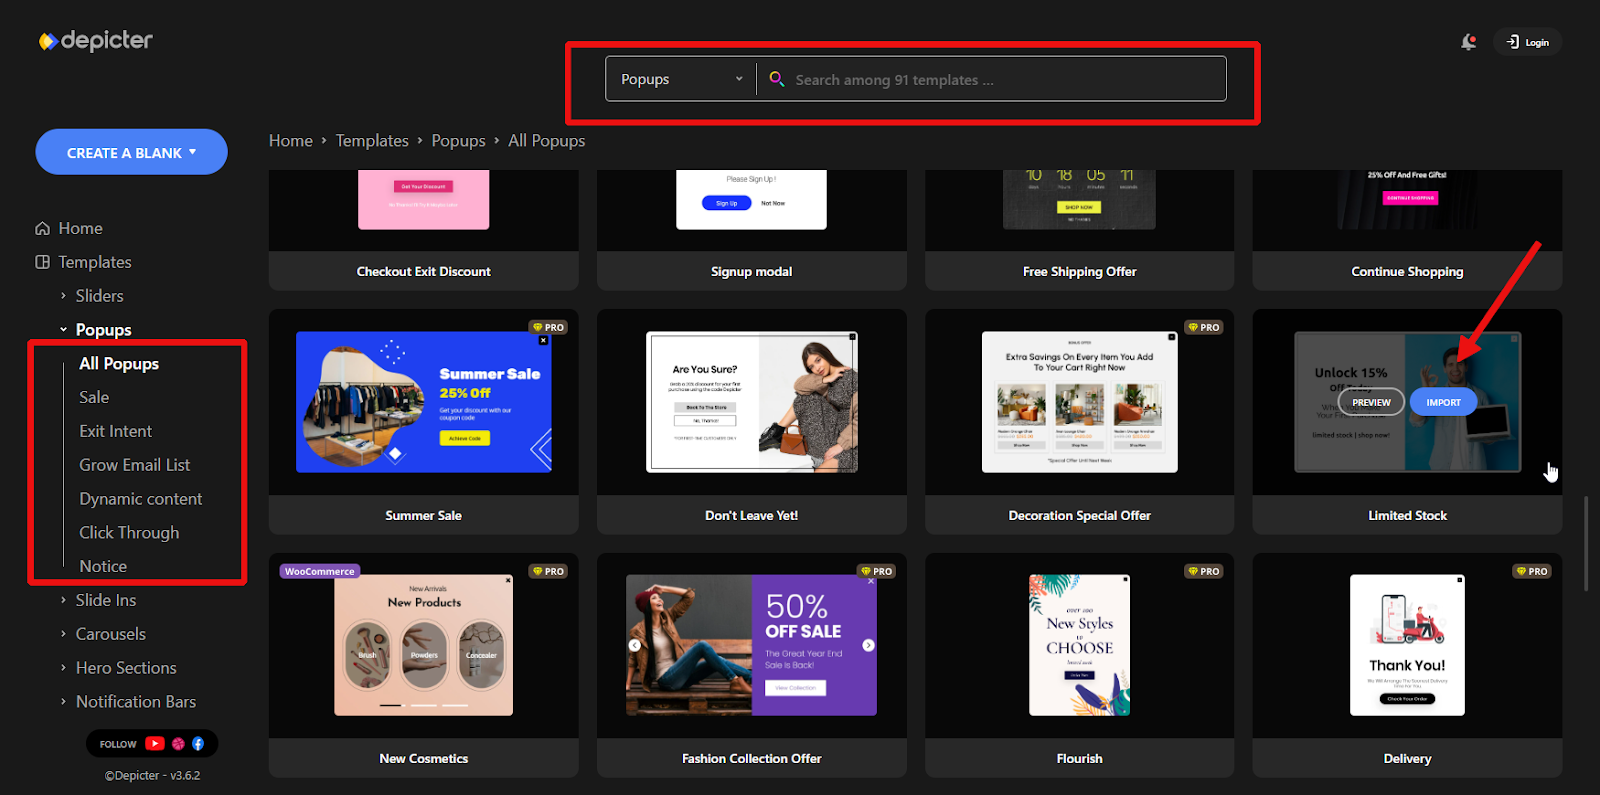Screen dimensions: 1600x795
Task: Expand the Carousels tree section
Action: click(x=63, y=634)
